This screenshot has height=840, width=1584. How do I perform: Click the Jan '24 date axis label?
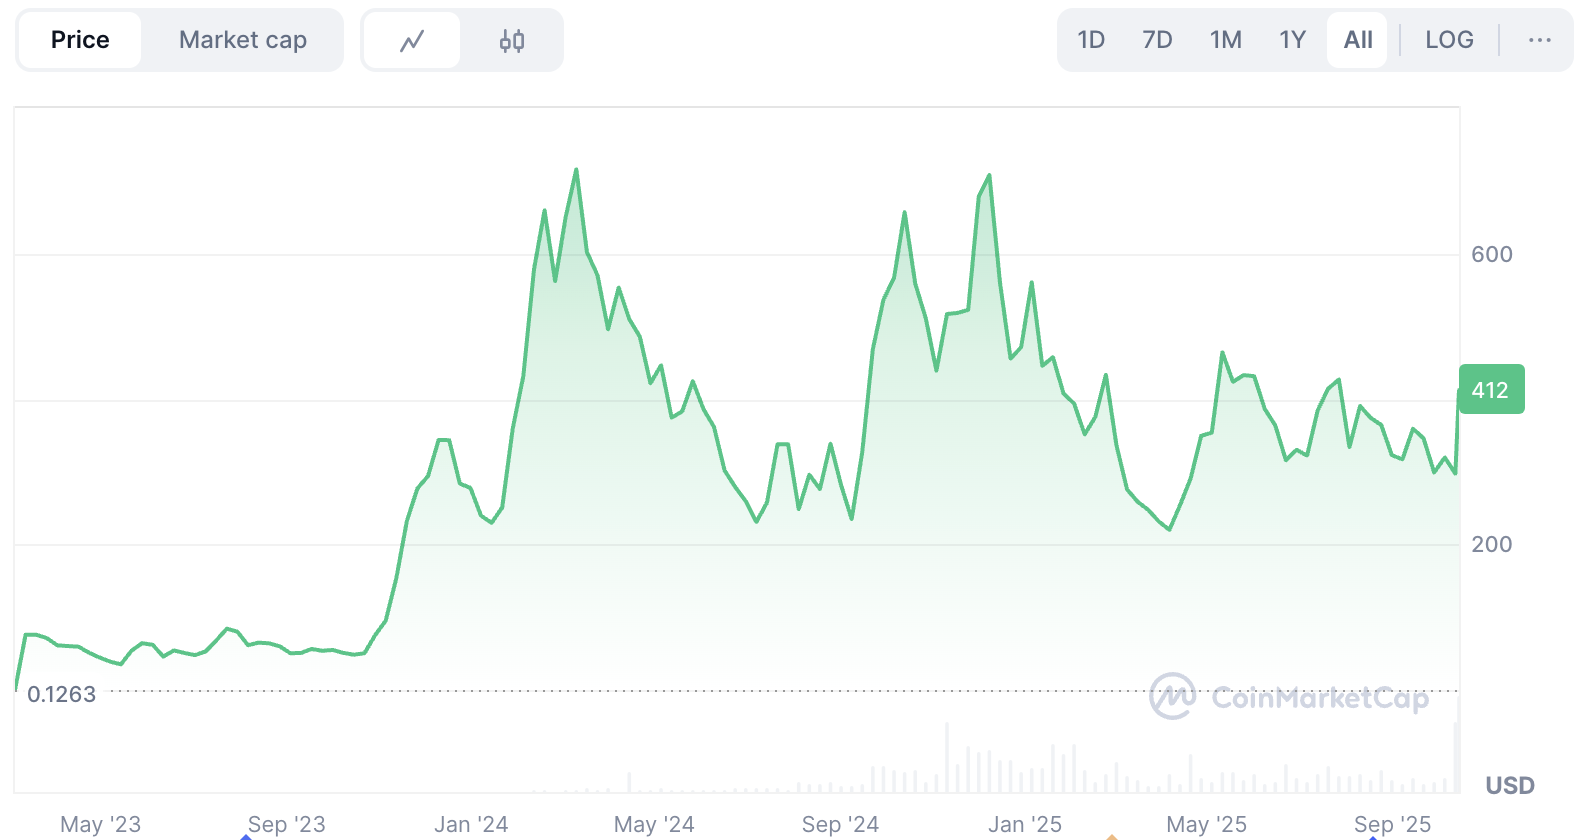471,824
